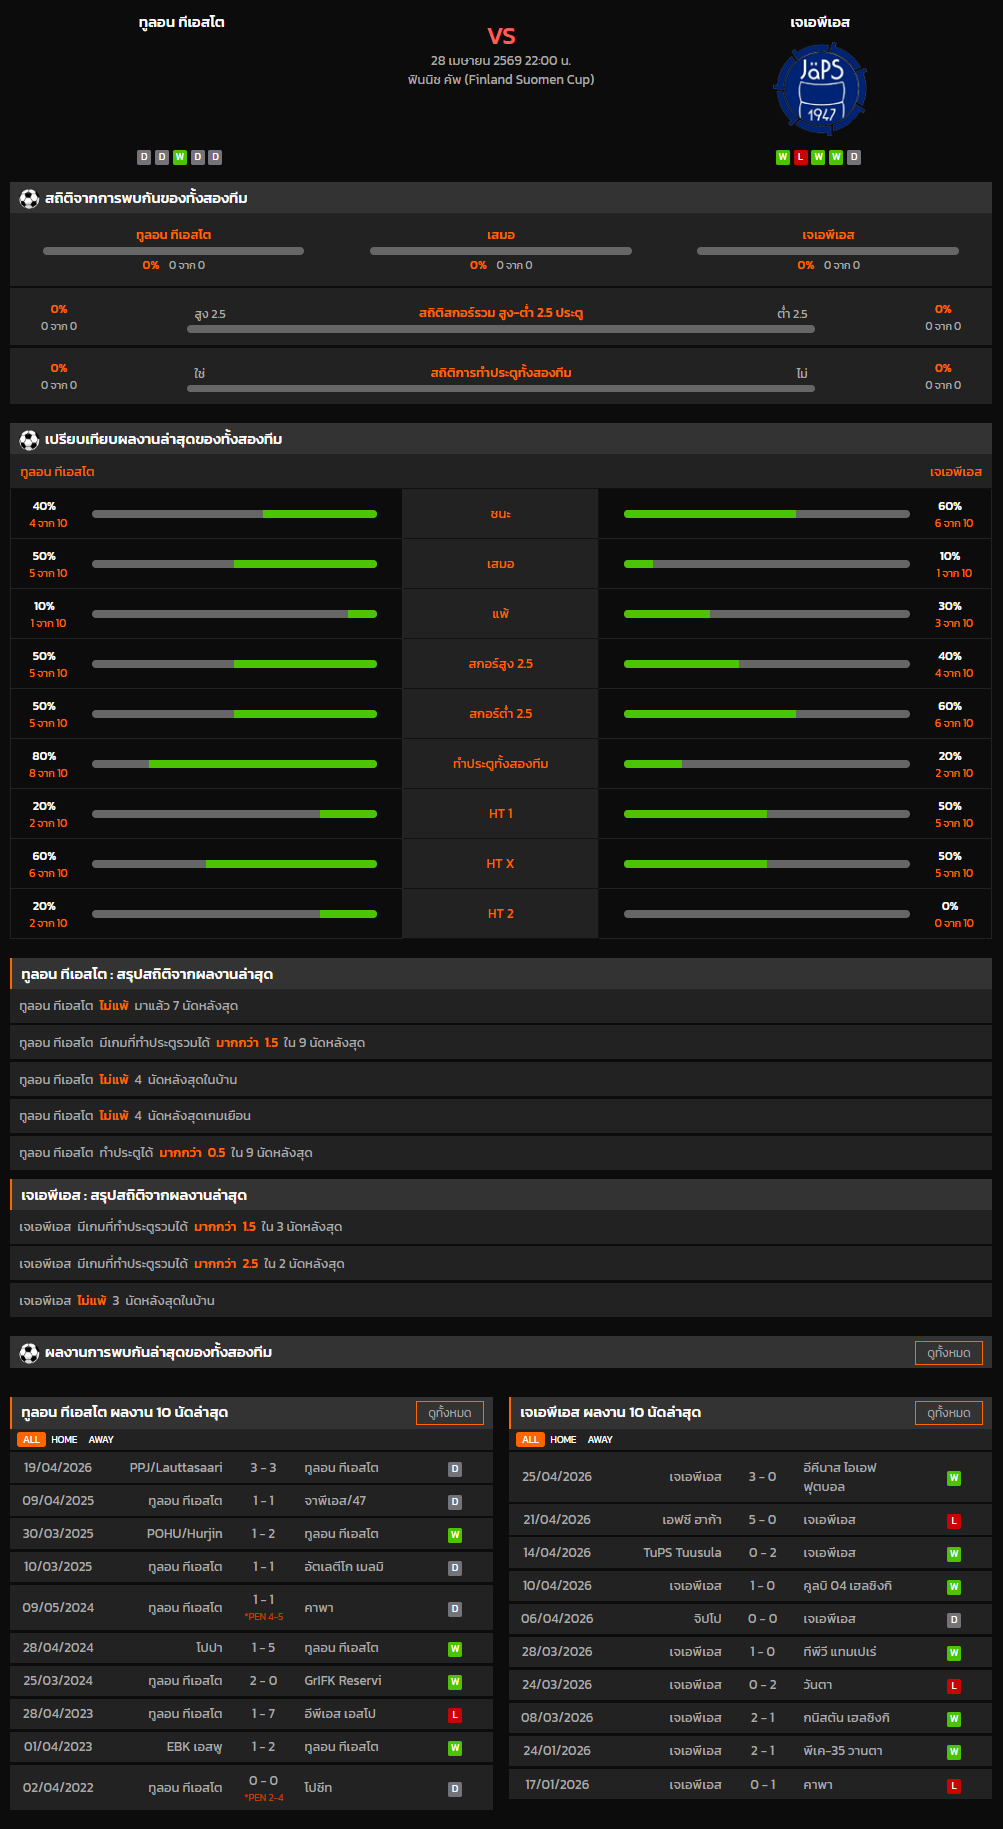Select AWAY filter in เจเอพีเอส last 10 matches
The image size is (1003, 1829).
pyautogui.click(x=600, y=1440)
